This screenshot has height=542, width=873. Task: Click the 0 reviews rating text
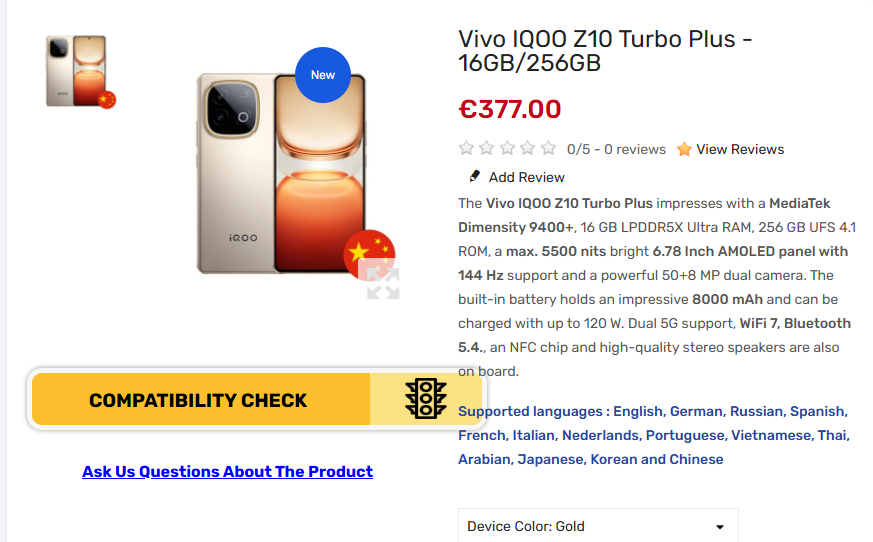coord(616,149)
